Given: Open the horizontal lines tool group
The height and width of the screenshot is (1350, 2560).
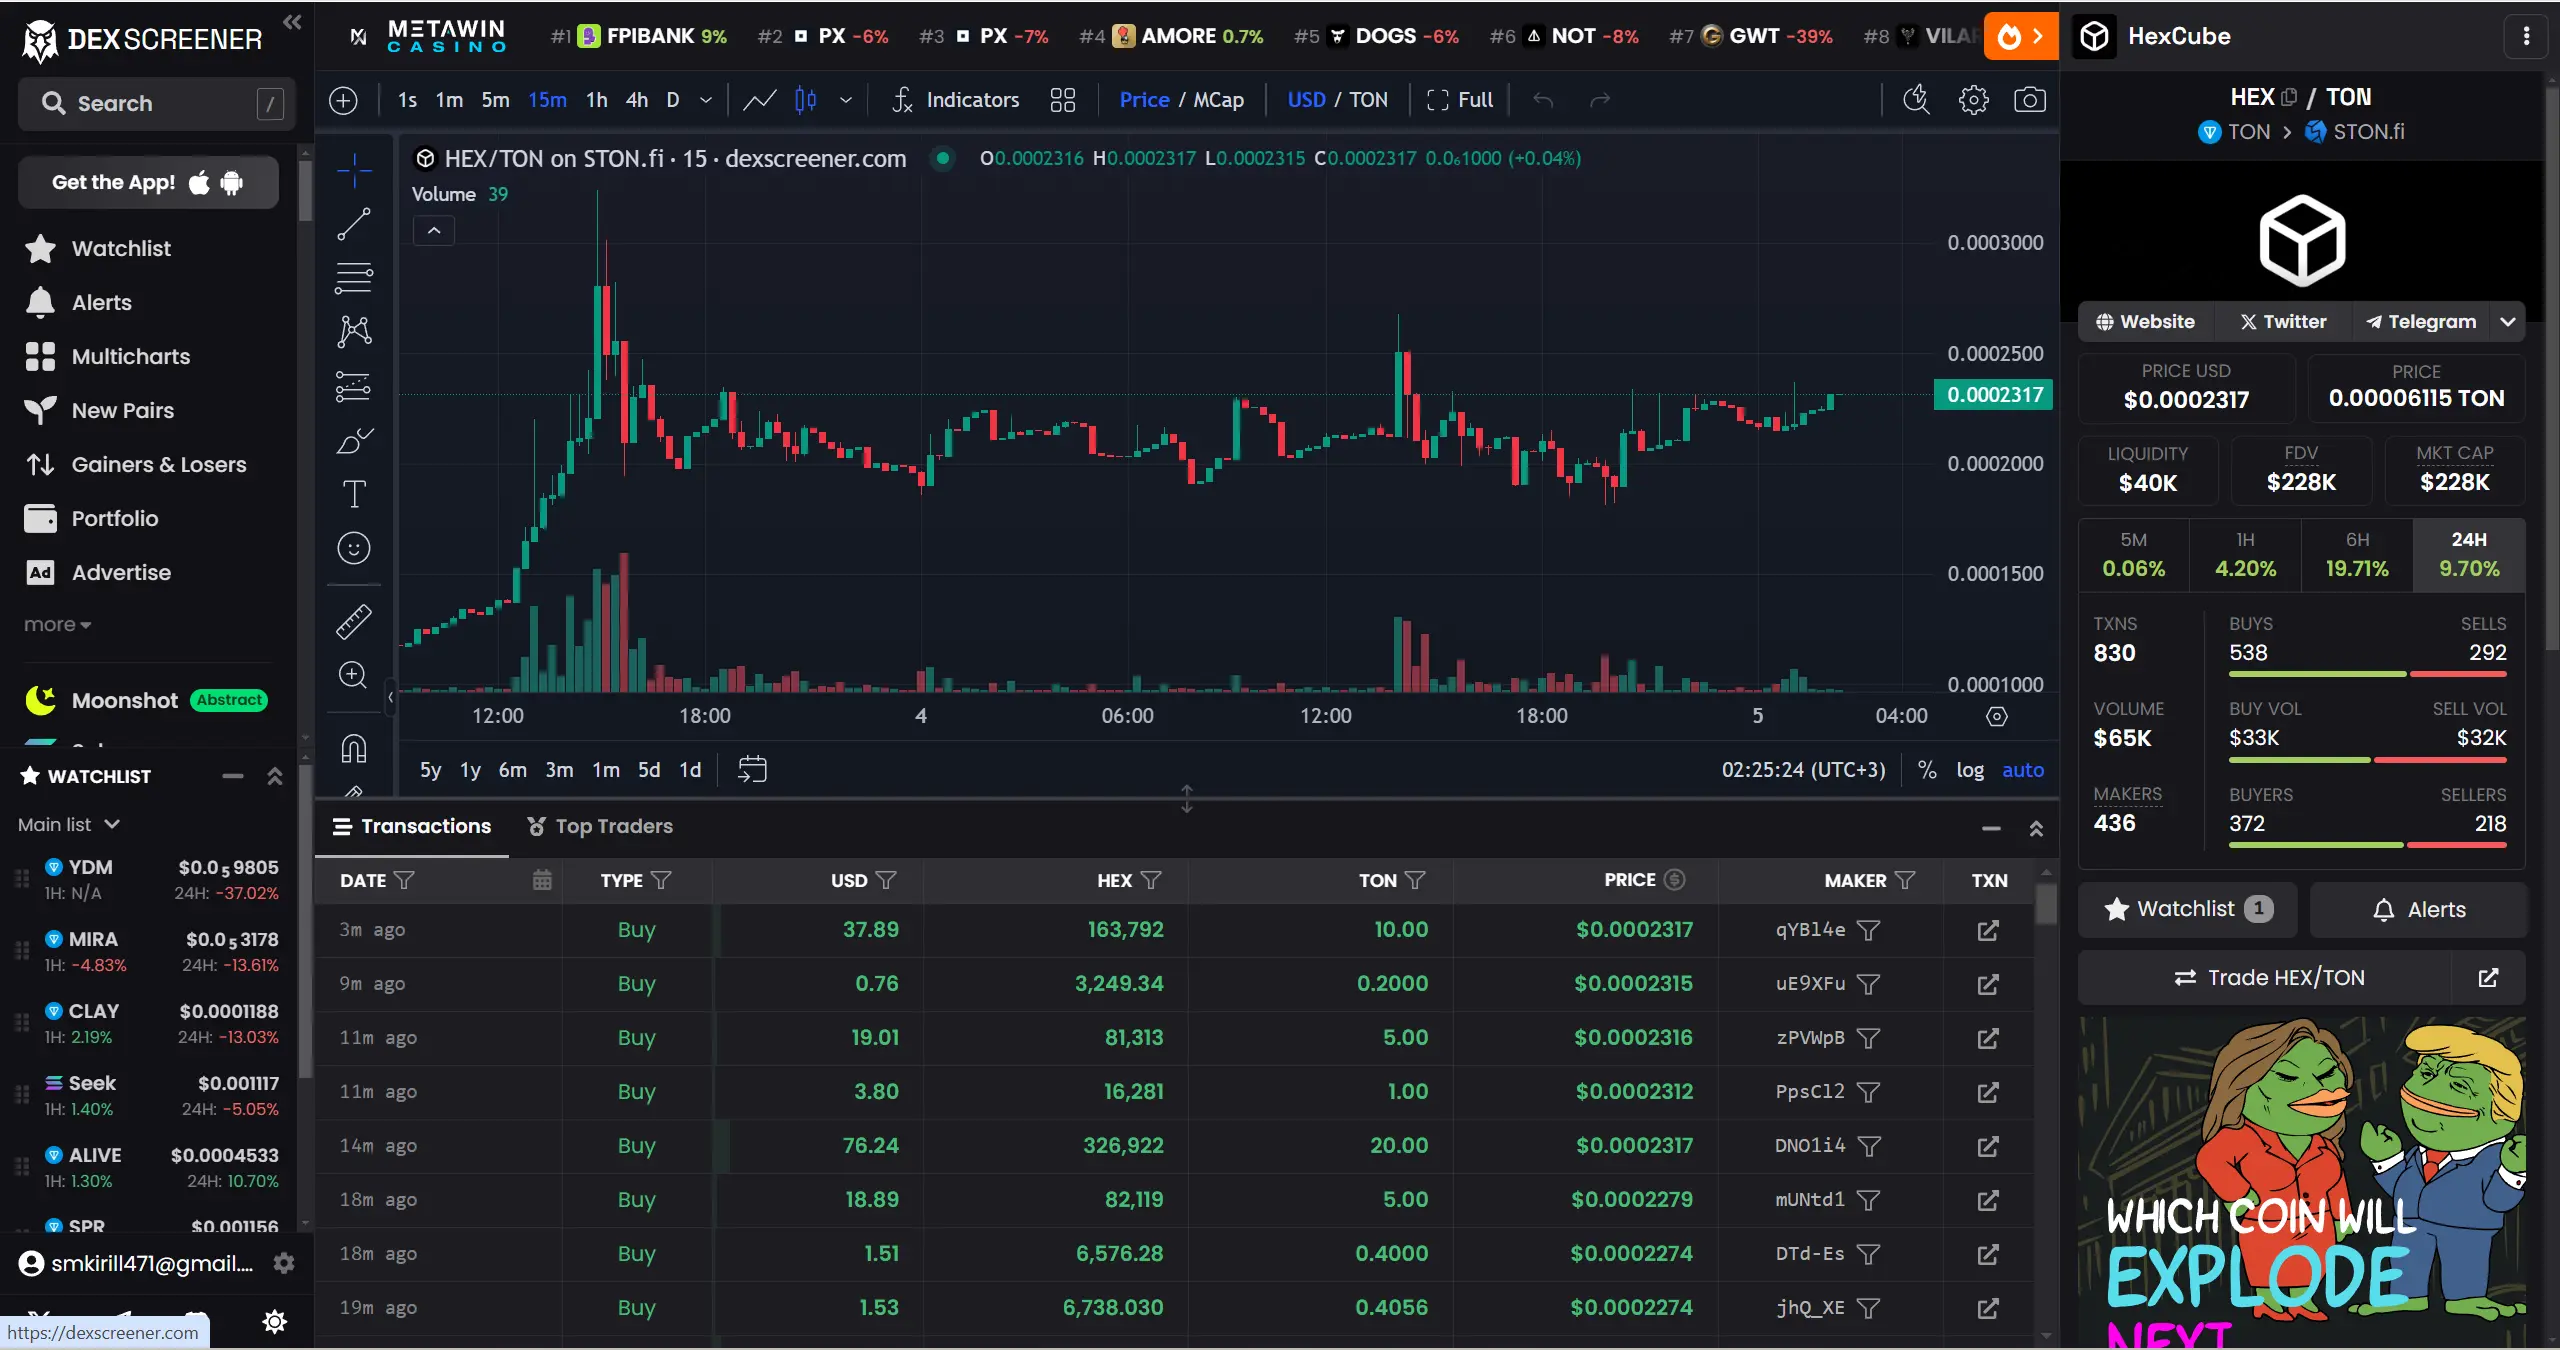Looking at the screenshot, I should point(354,278).
